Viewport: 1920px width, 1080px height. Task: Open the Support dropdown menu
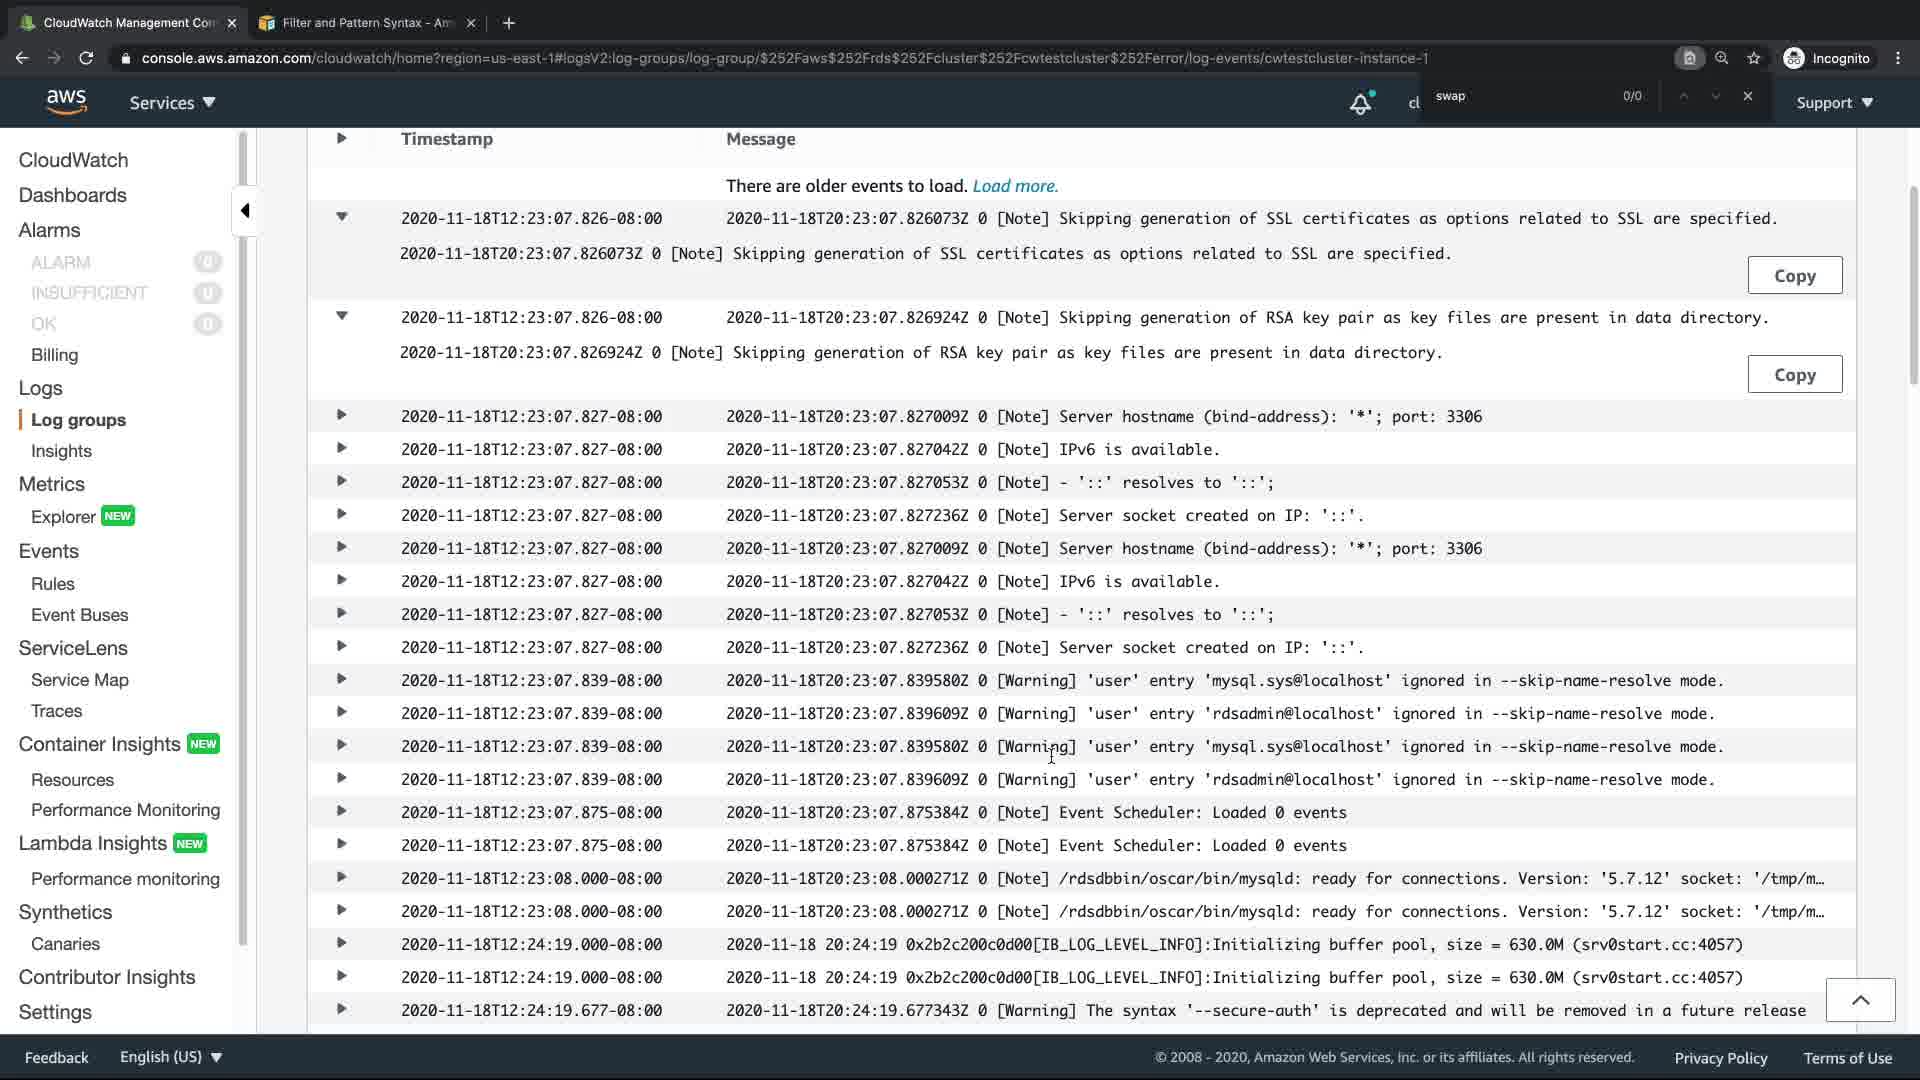pos(1834,103)
